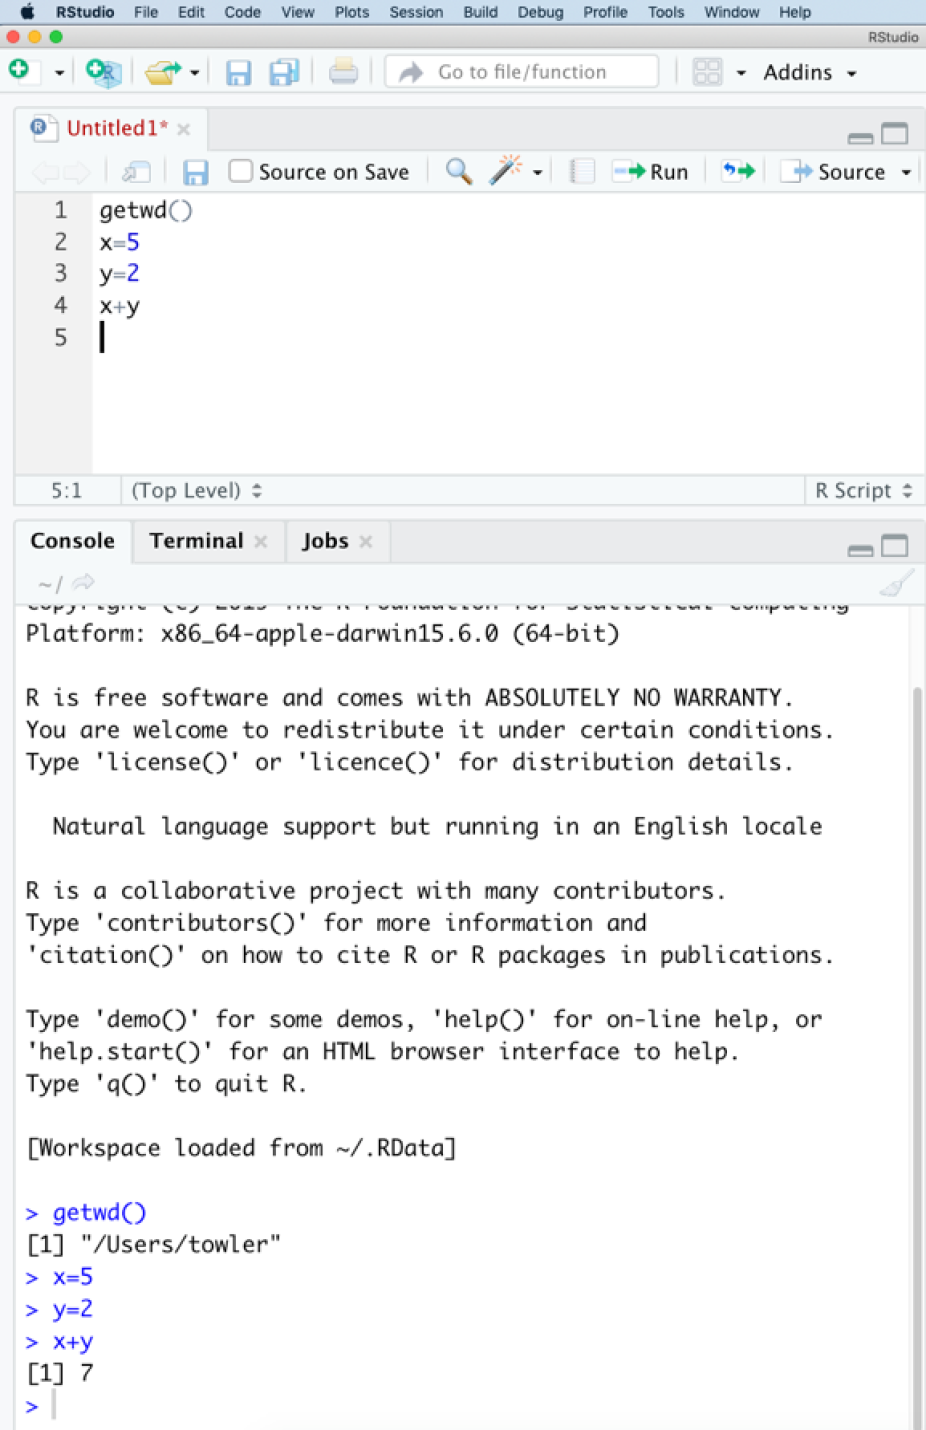Select the Untitled1 editor tab

click(x=117, y=128)
